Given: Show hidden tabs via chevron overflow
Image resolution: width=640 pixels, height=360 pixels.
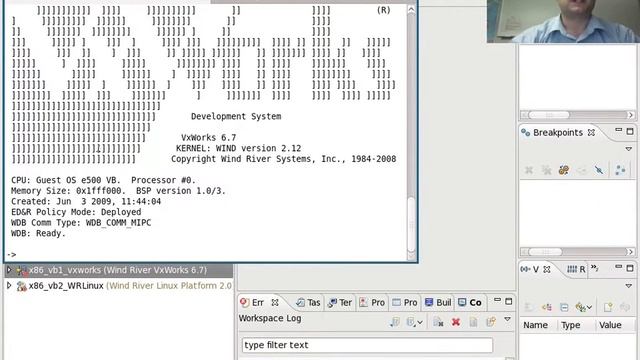Looking at the screenshot, I should [595, 268].
